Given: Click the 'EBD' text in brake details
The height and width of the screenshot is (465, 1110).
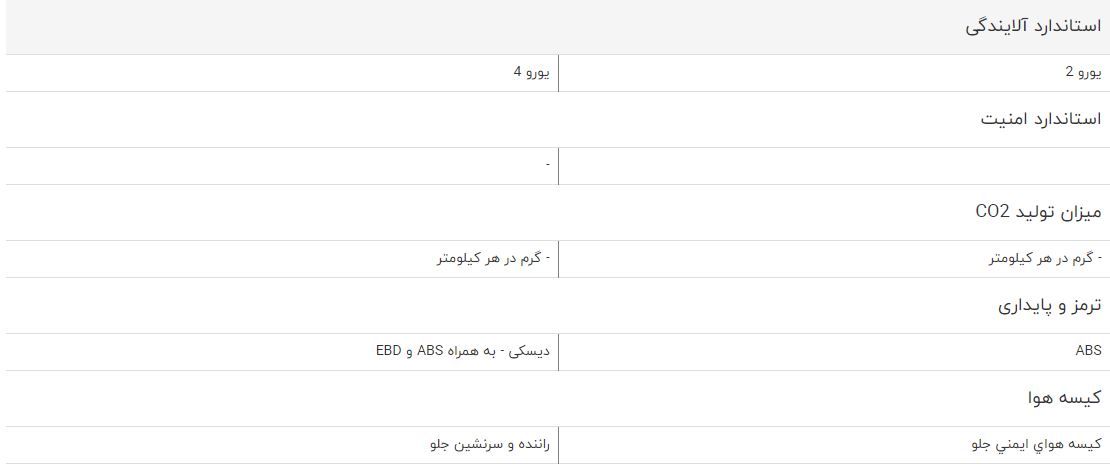Looking at the screenshot, I should click(x=389, y=350).
